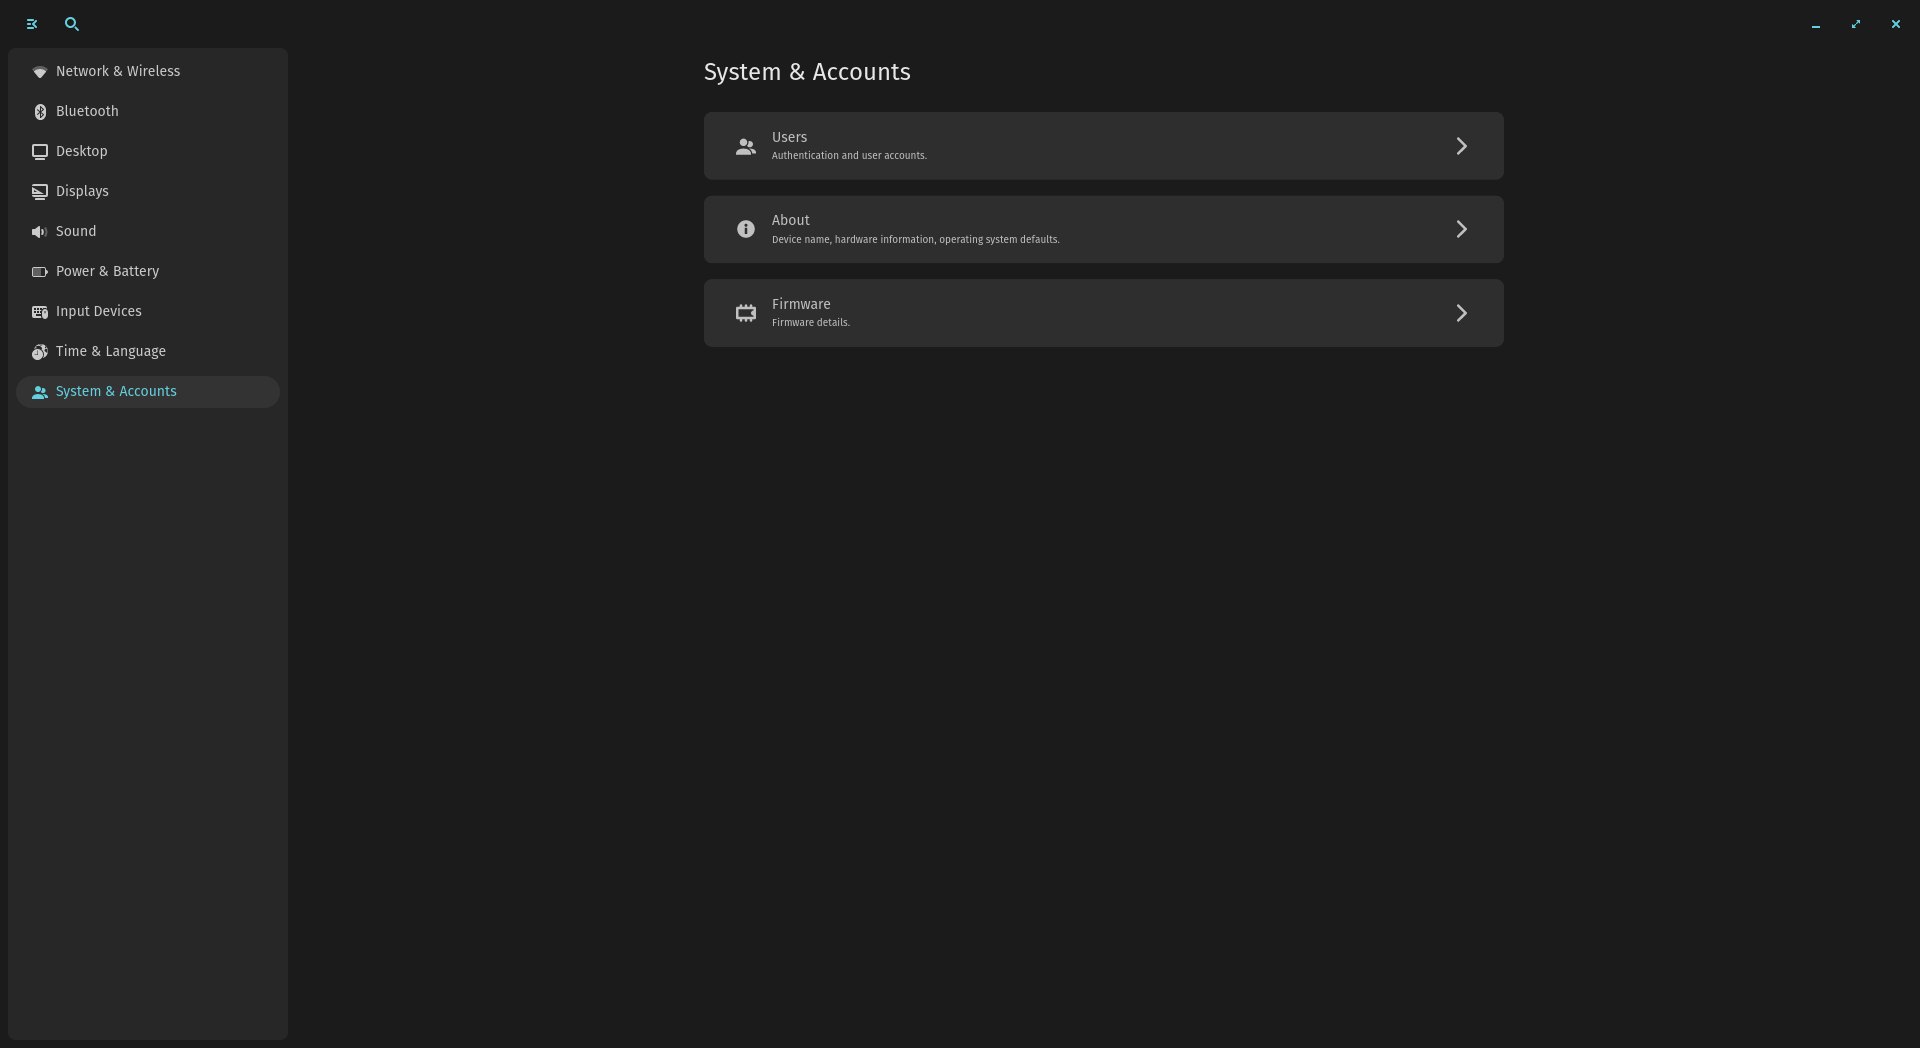Click the Network & Wireless icon
This screenshot has height=1048, width=1920.
tap(40, 71)
